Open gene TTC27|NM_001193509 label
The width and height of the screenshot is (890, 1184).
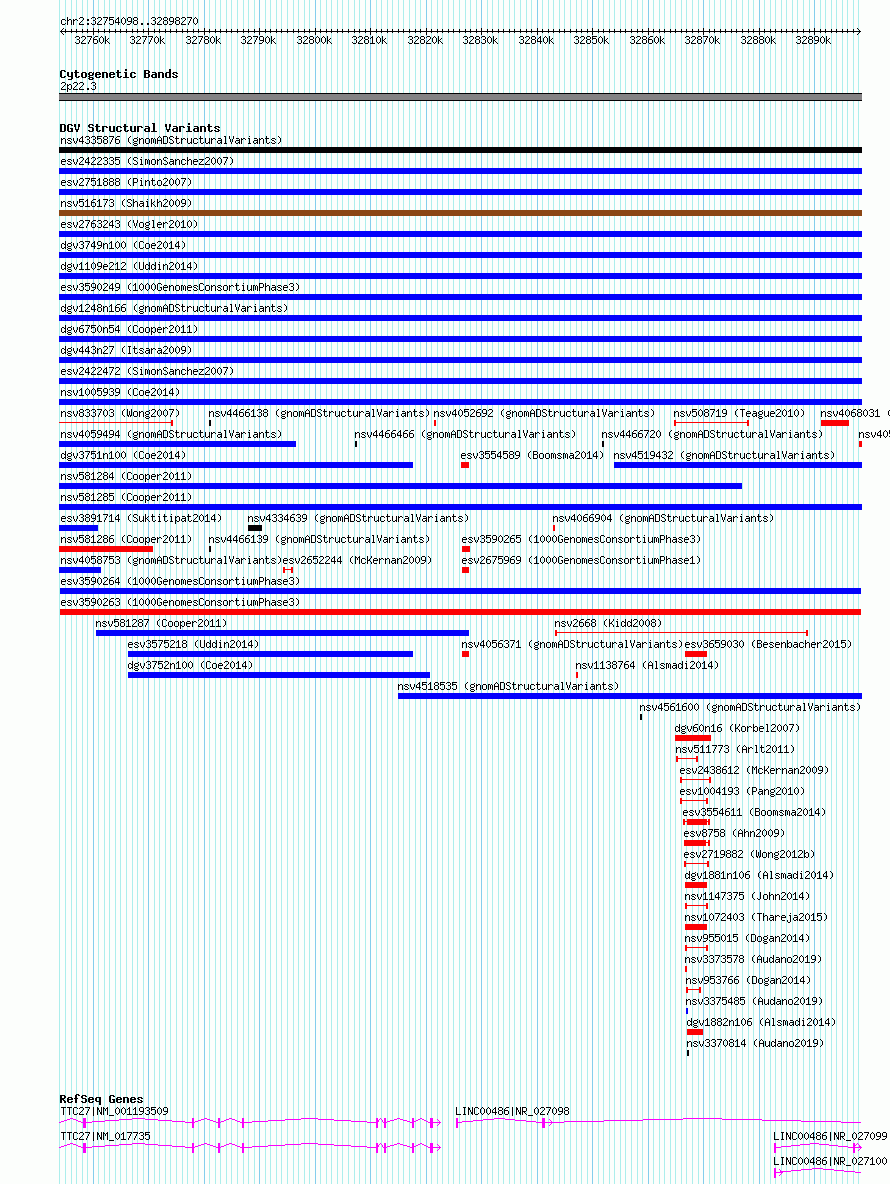click(x=114, y=1112)
